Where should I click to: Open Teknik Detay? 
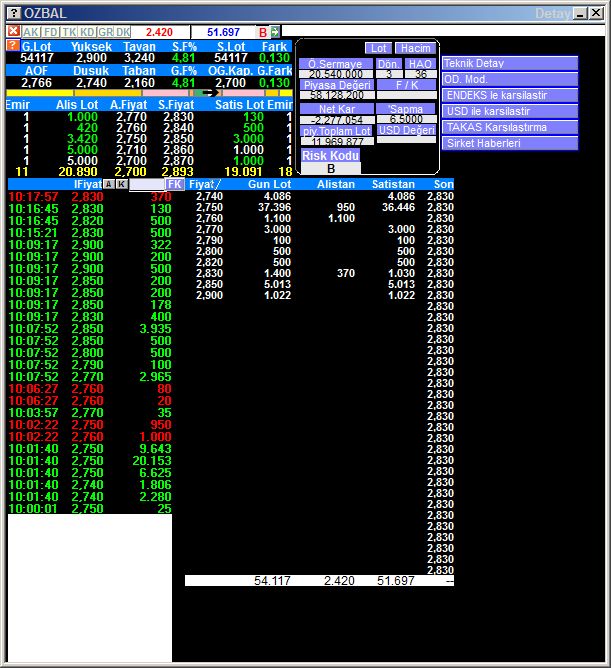pyautogui.click(x=510, y=63)
